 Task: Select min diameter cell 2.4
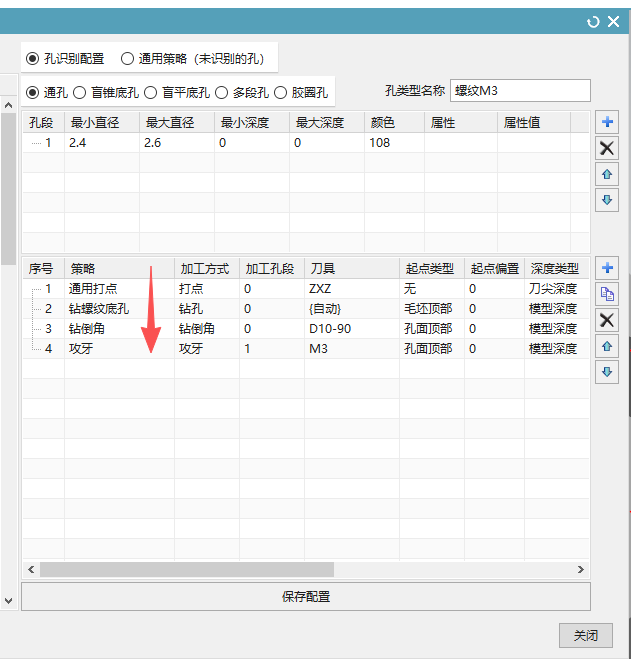click(x=102, y=143)
